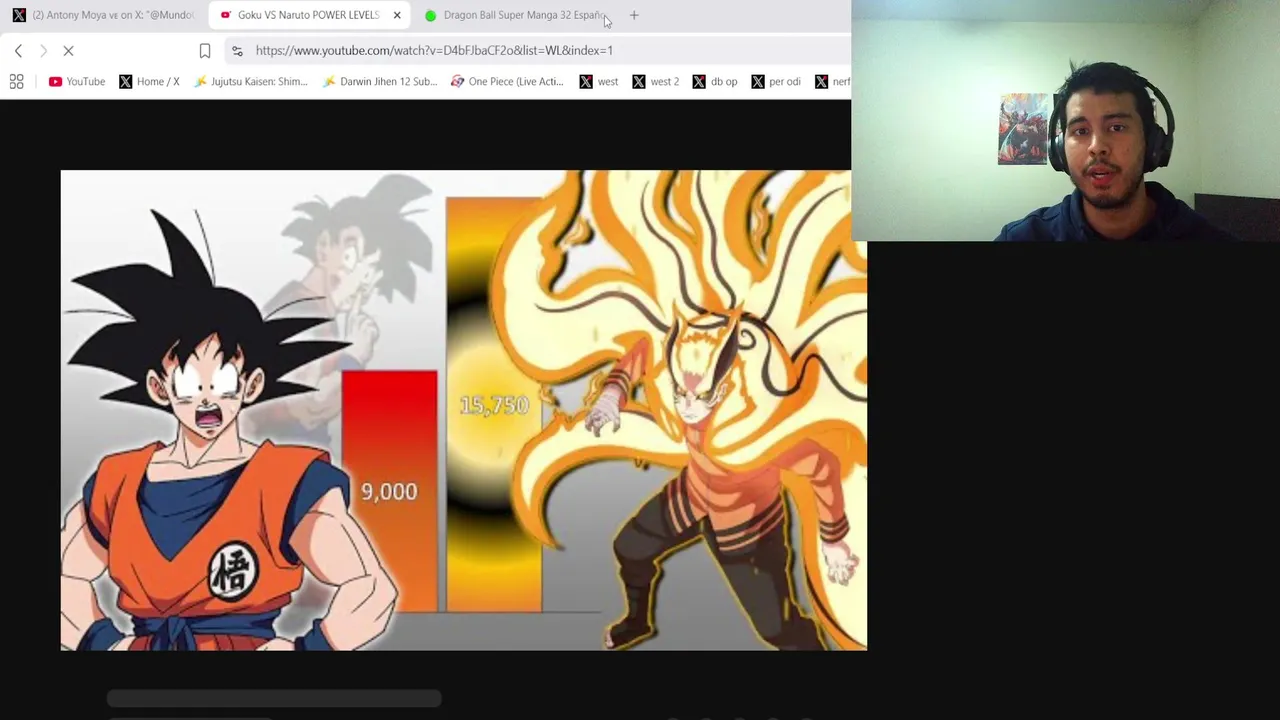Click the webcam overlay of the streamer
Viewport: 1280px width, 720px height.
pyautogui.click(x=1065, y=121)
